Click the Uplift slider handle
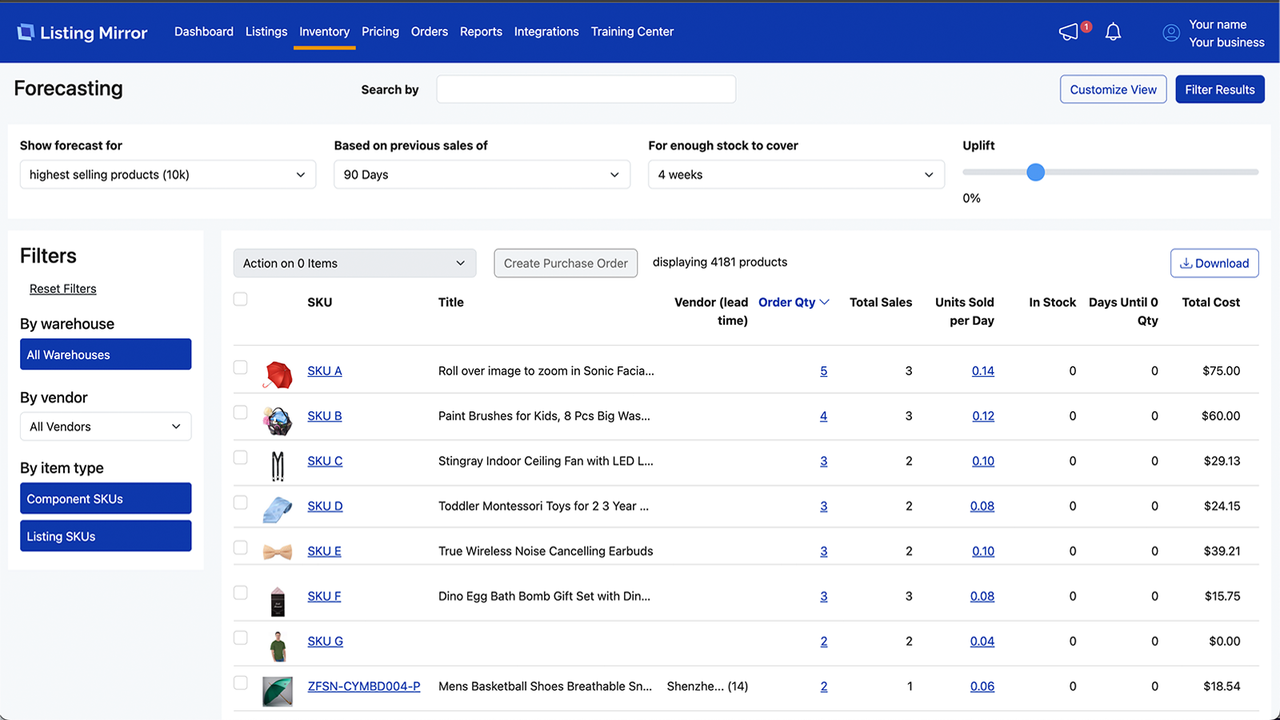The image size is (1280, 720). pyautogui.click(x=1036, y=172)
